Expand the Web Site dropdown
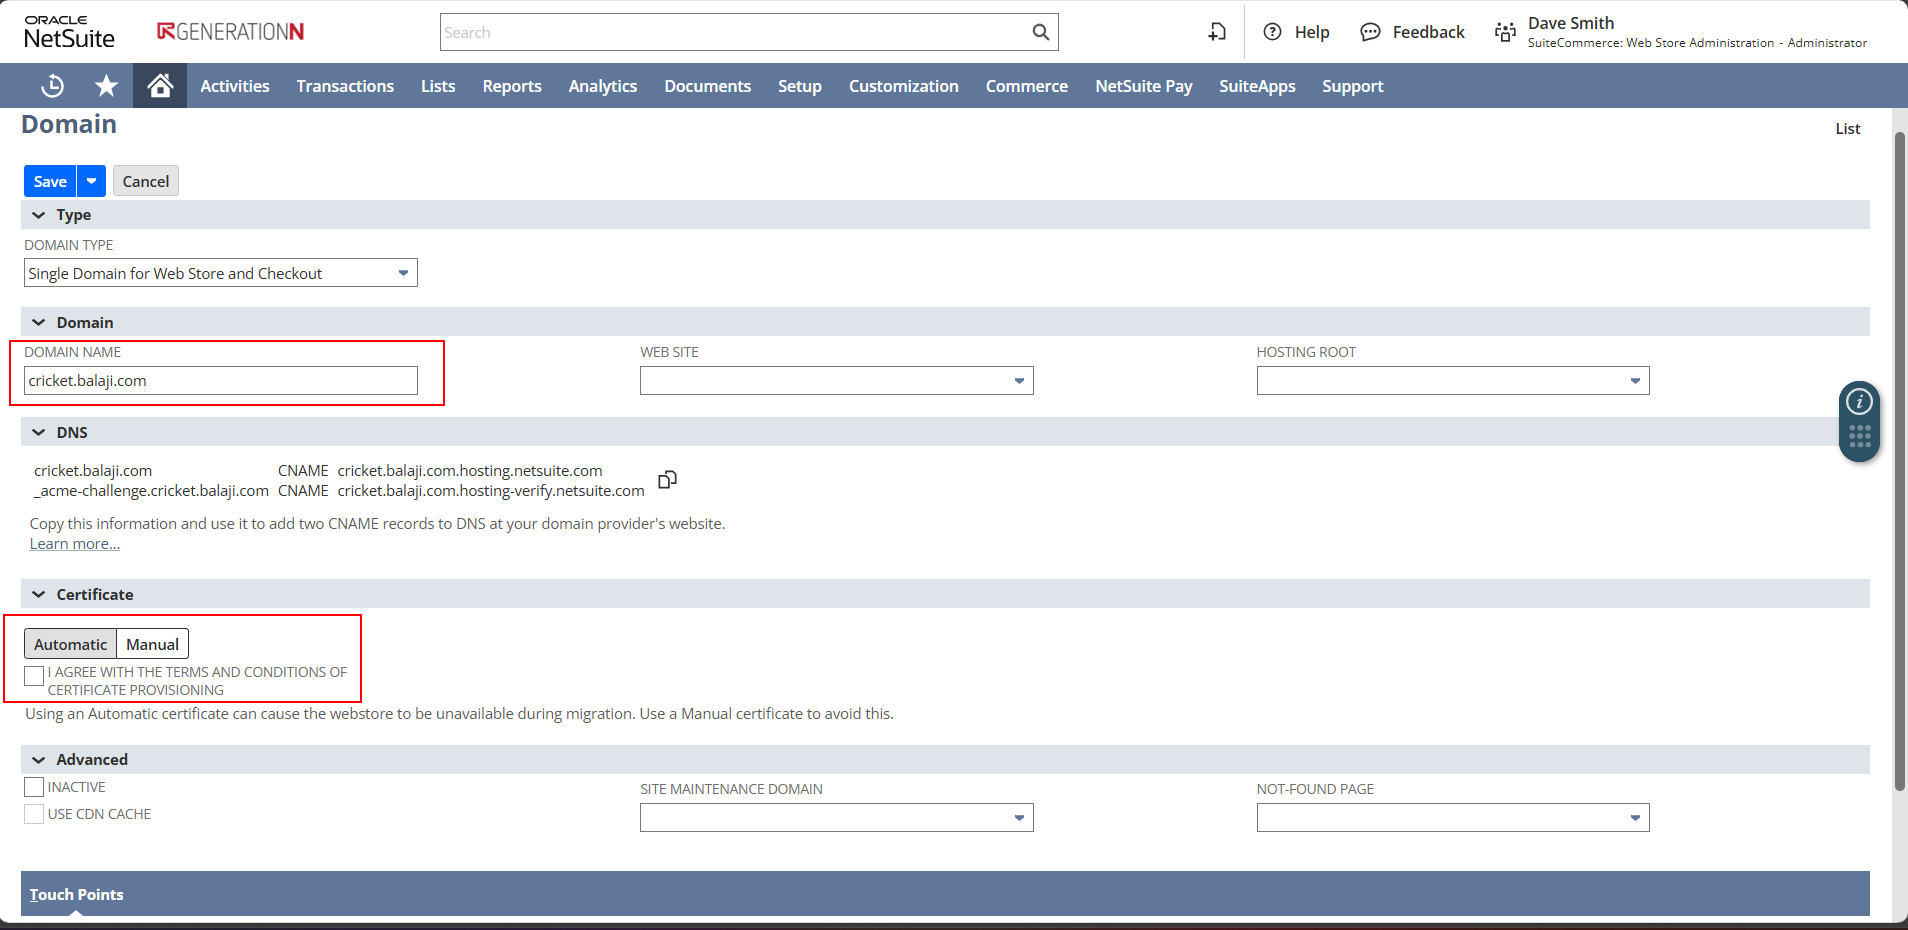Viewport: 1908px width, 930px height. 836,381
